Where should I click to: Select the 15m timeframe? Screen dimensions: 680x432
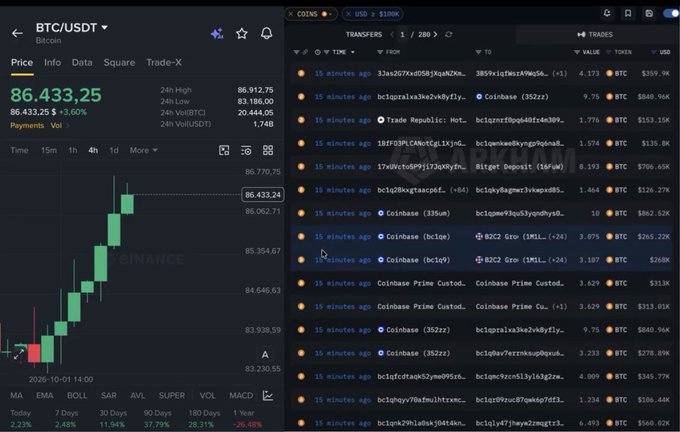click(49, 150)
